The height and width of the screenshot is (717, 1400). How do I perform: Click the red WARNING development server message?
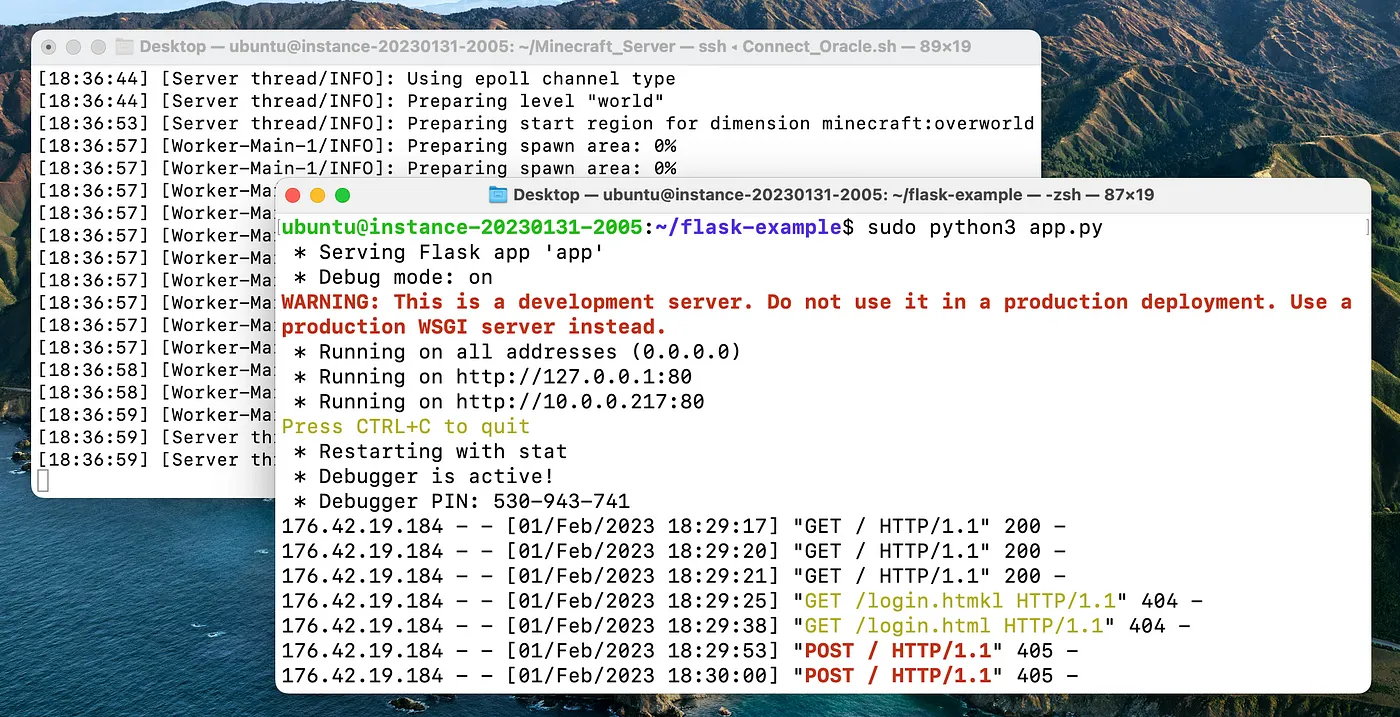(x=817, y=314)
